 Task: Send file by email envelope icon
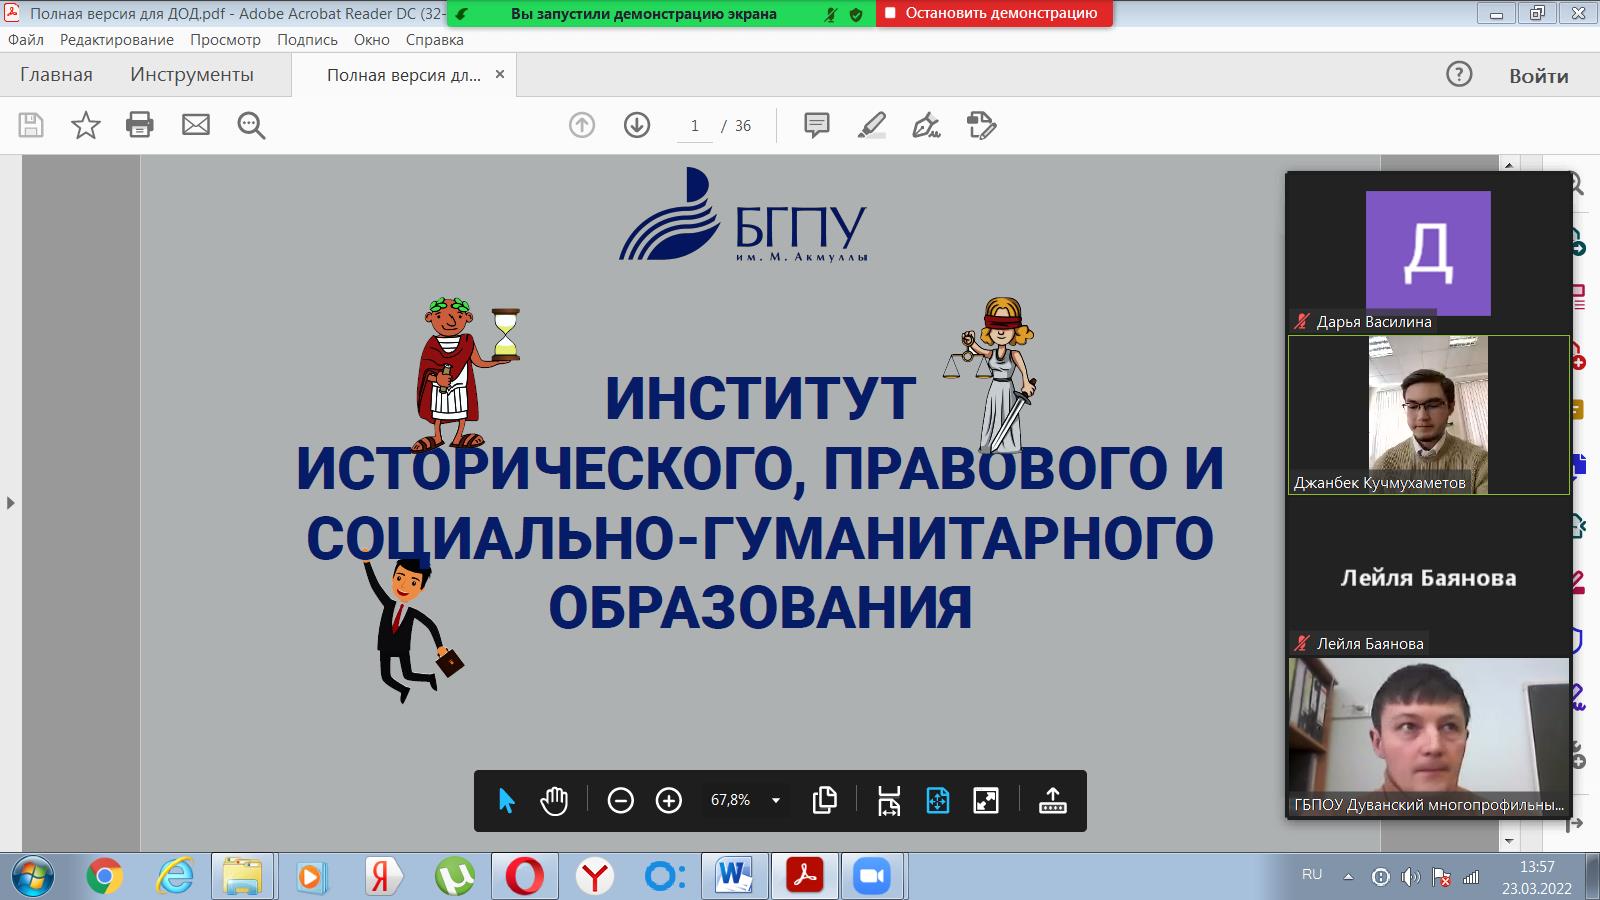(196, 125)
